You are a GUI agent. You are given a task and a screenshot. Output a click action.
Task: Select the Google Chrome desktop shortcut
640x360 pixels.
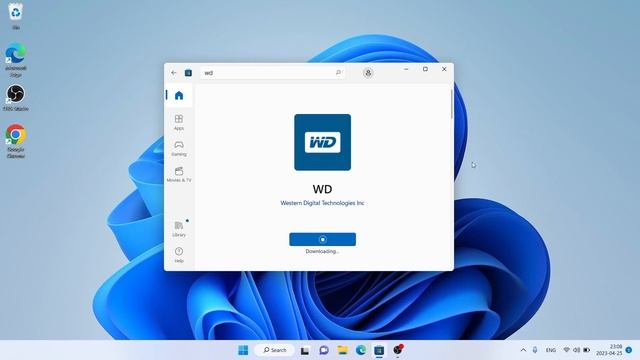pos(16,141)
